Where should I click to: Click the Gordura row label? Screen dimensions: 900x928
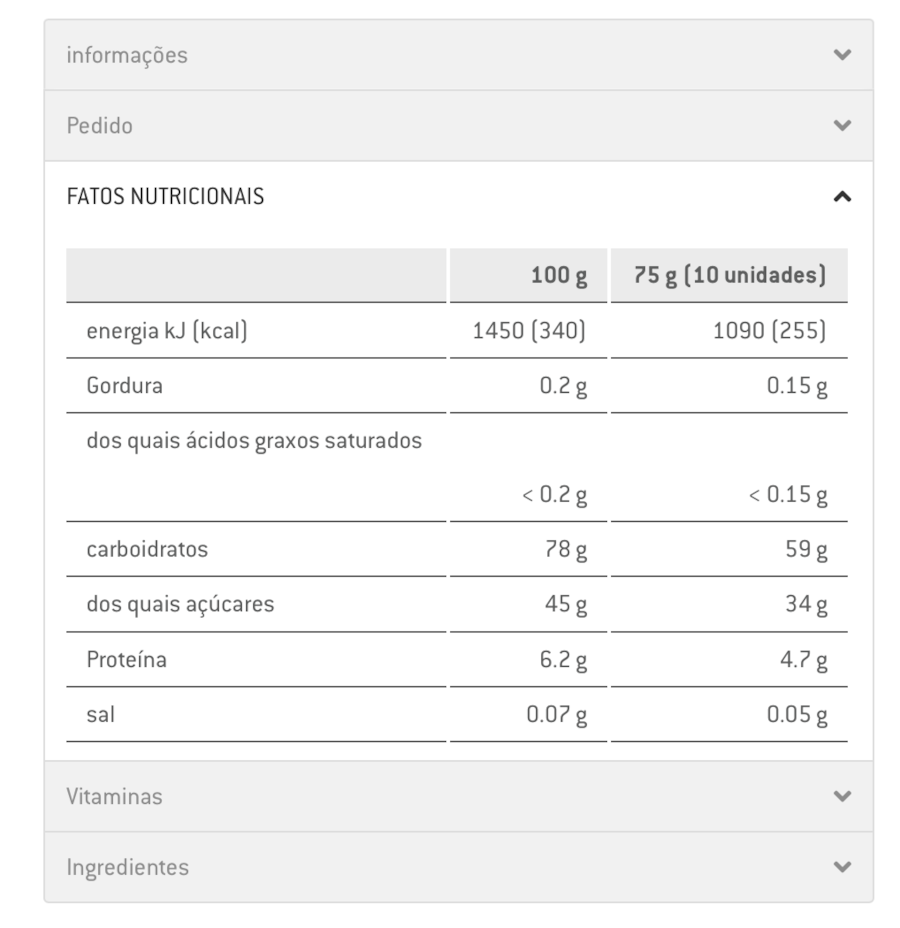124,386
